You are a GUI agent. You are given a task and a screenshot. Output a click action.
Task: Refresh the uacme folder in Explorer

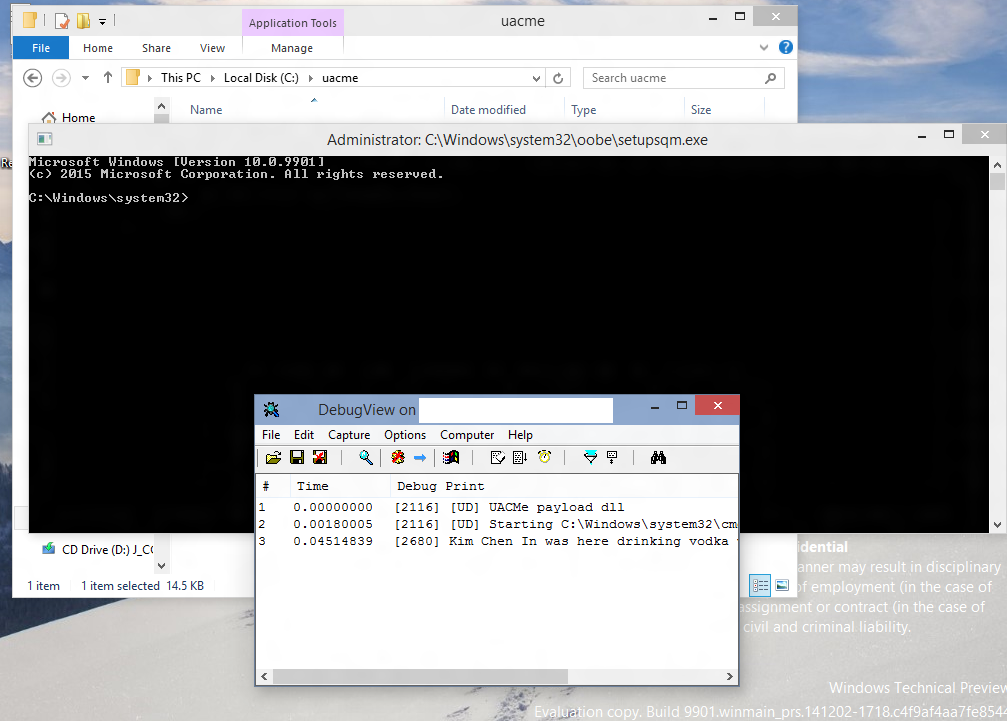[x=558, y=78]
